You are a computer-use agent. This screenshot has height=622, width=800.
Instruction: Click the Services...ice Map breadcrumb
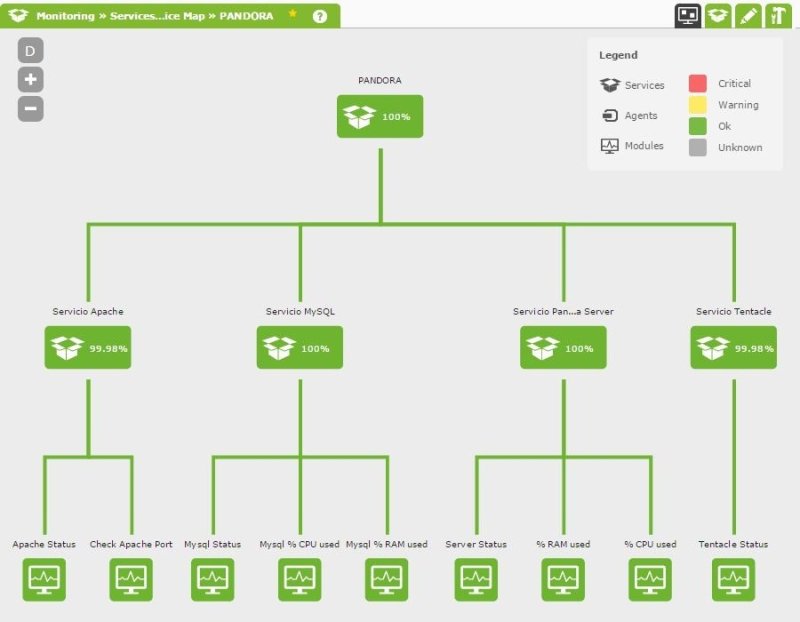[x=157, y=16]
